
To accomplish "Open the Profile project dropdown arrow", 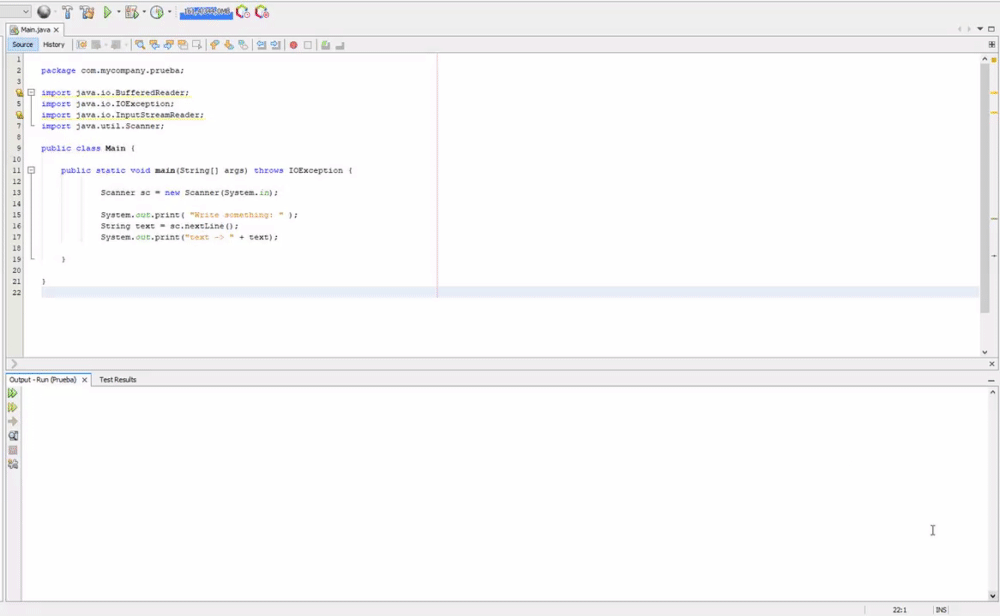I will (x=170, y=11).
